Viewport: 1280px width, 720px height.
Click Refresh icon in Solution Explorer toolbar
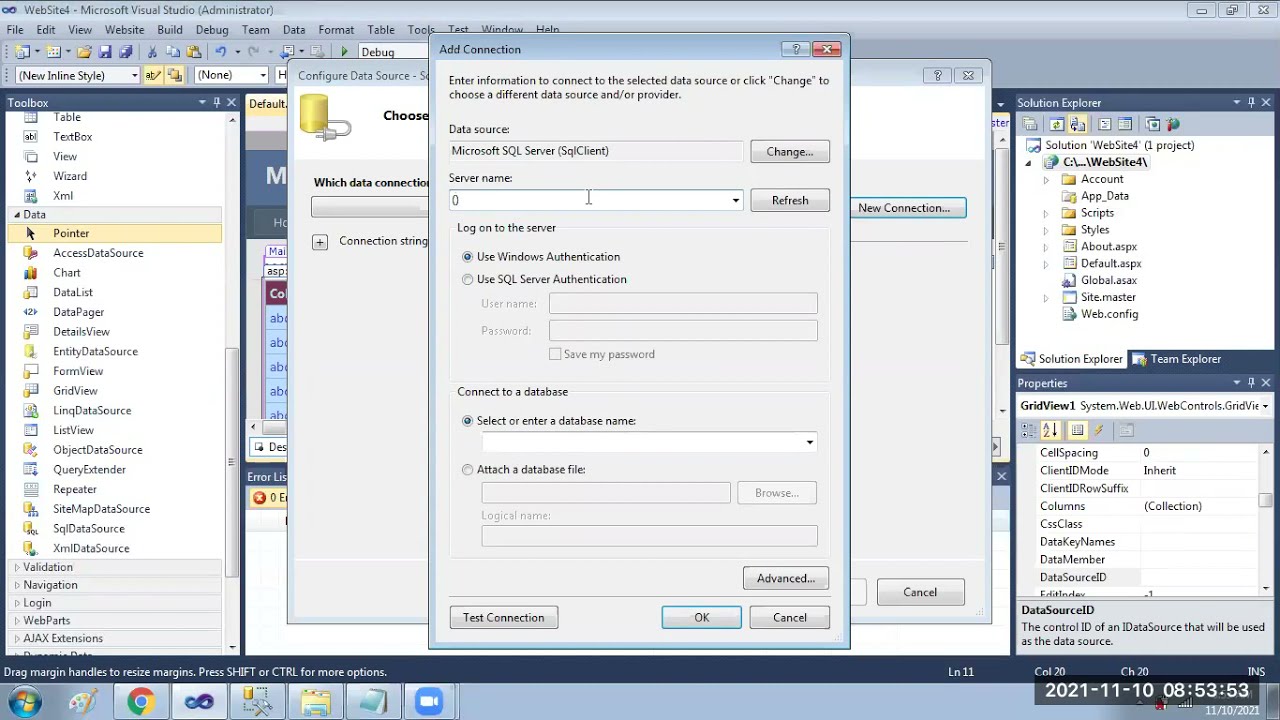tap(1056, 124)
